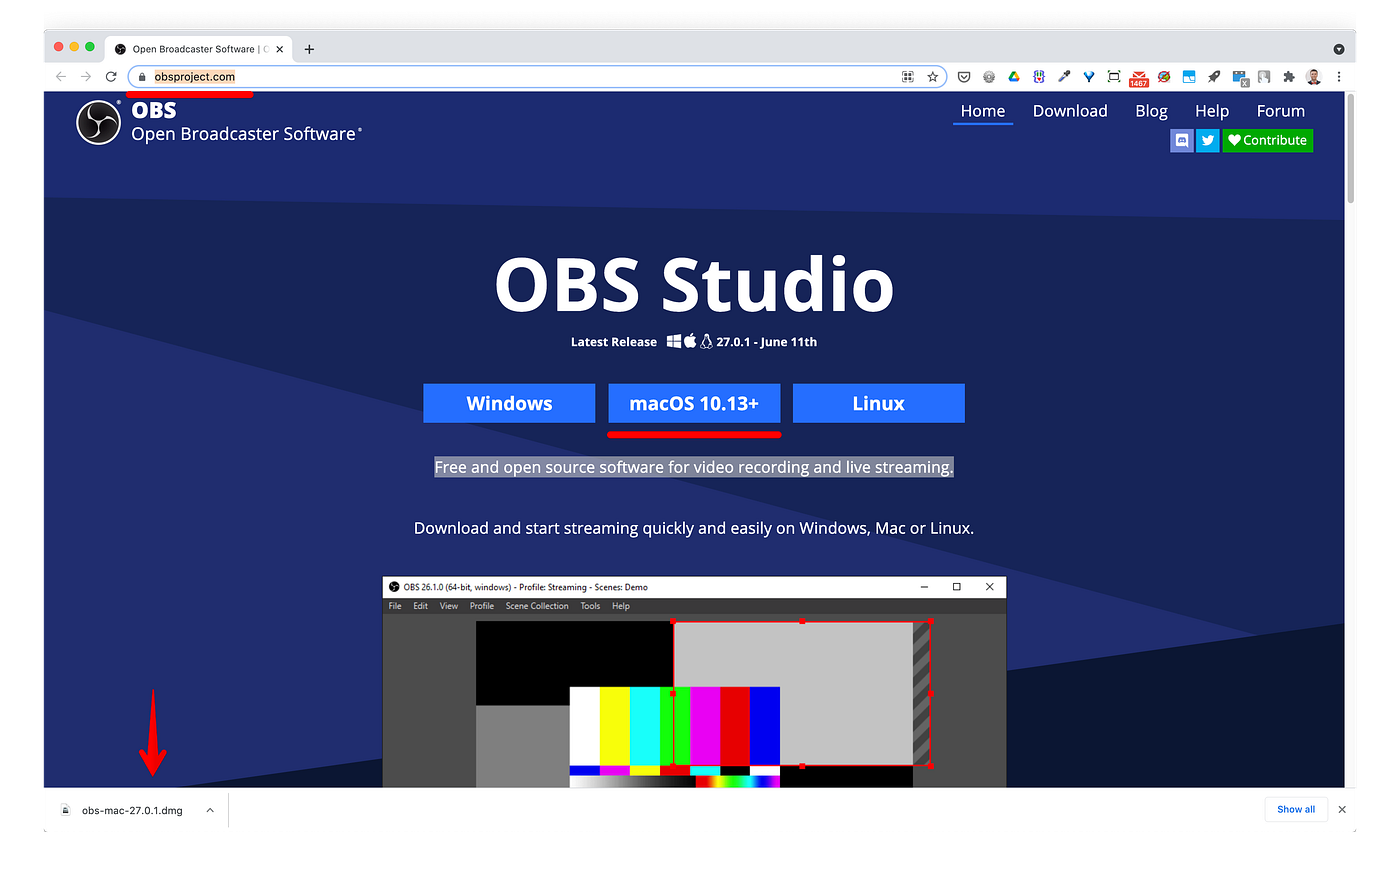
Task: Open Chrome's three-dot menu
Action: 1339,77
